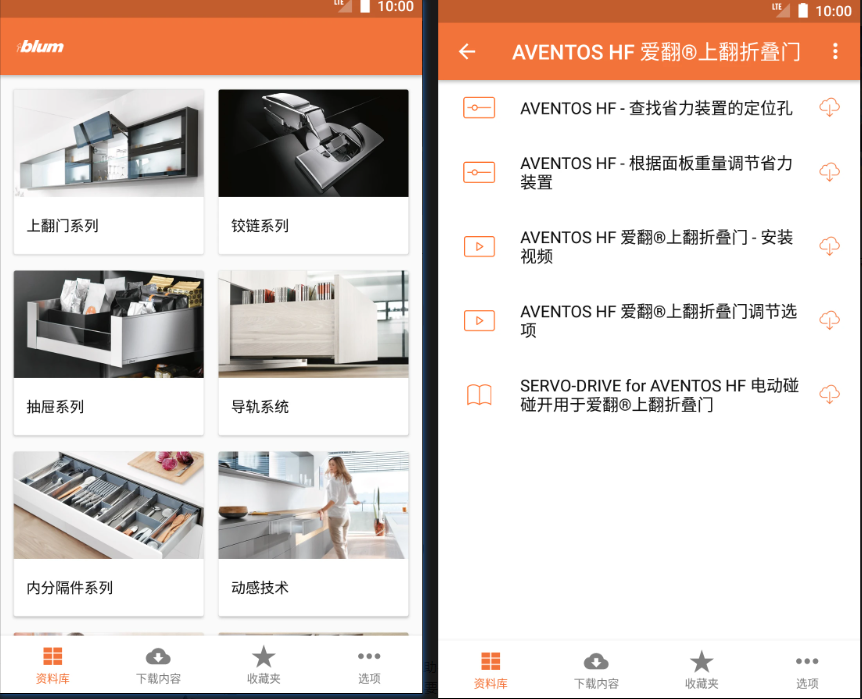The width and height of the screenshot is (862, 699).
Task: Click the 抽屉系列 card label
Action: point(56,406)
